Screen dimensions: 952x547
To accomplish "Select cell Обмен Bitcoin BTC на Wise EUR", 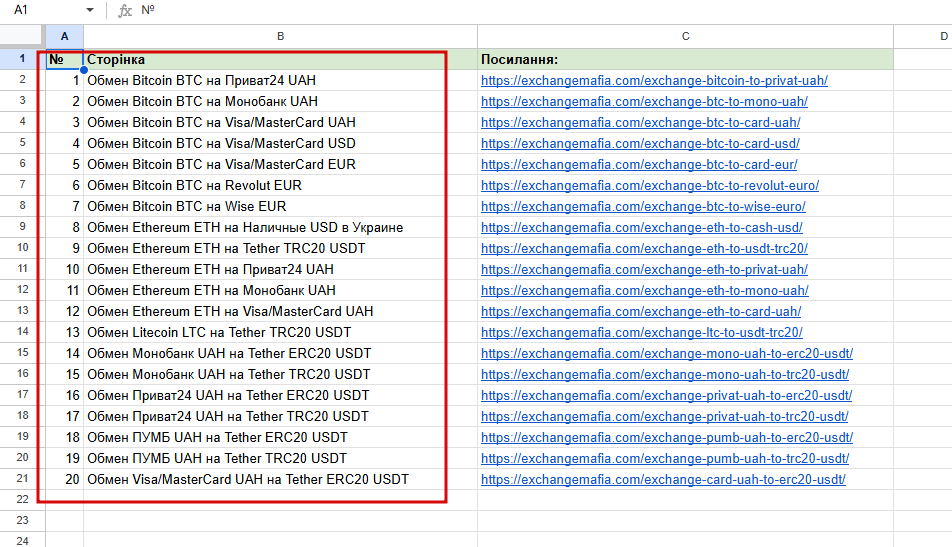I will [280, 206].
